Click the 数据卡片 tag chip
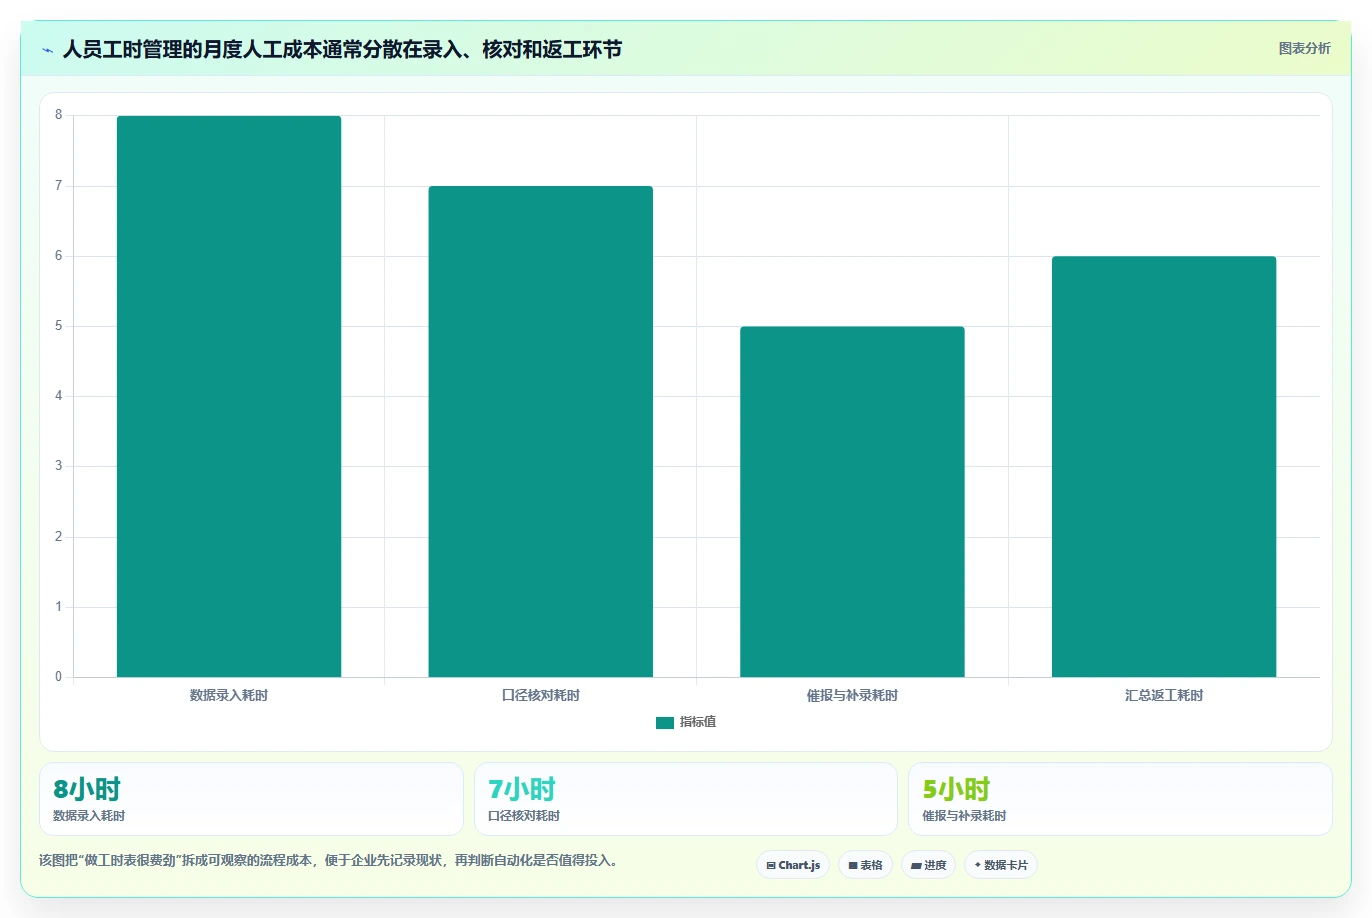Viewport: 1372px width, 918px height. (1001, 865)
